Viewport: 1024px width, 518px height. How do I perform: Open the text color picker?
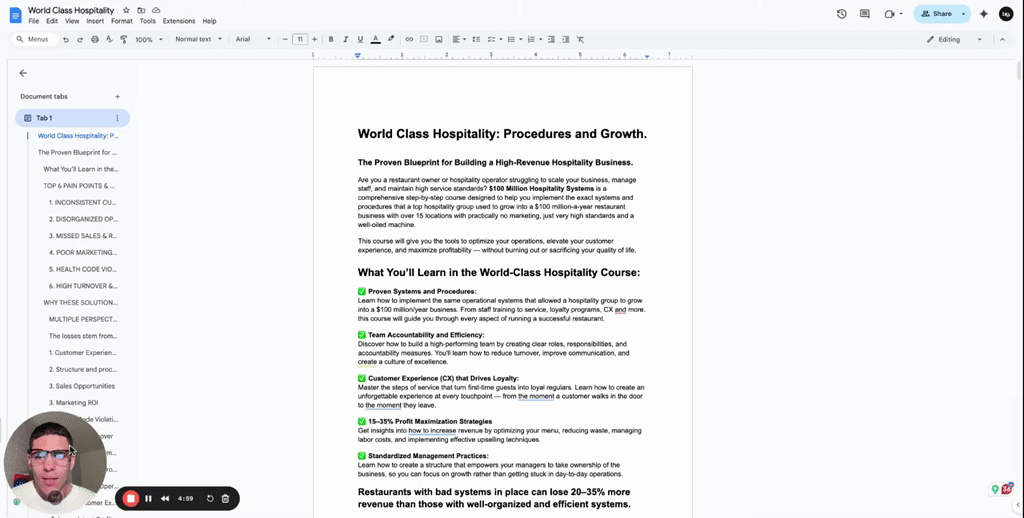click(376, 39)
